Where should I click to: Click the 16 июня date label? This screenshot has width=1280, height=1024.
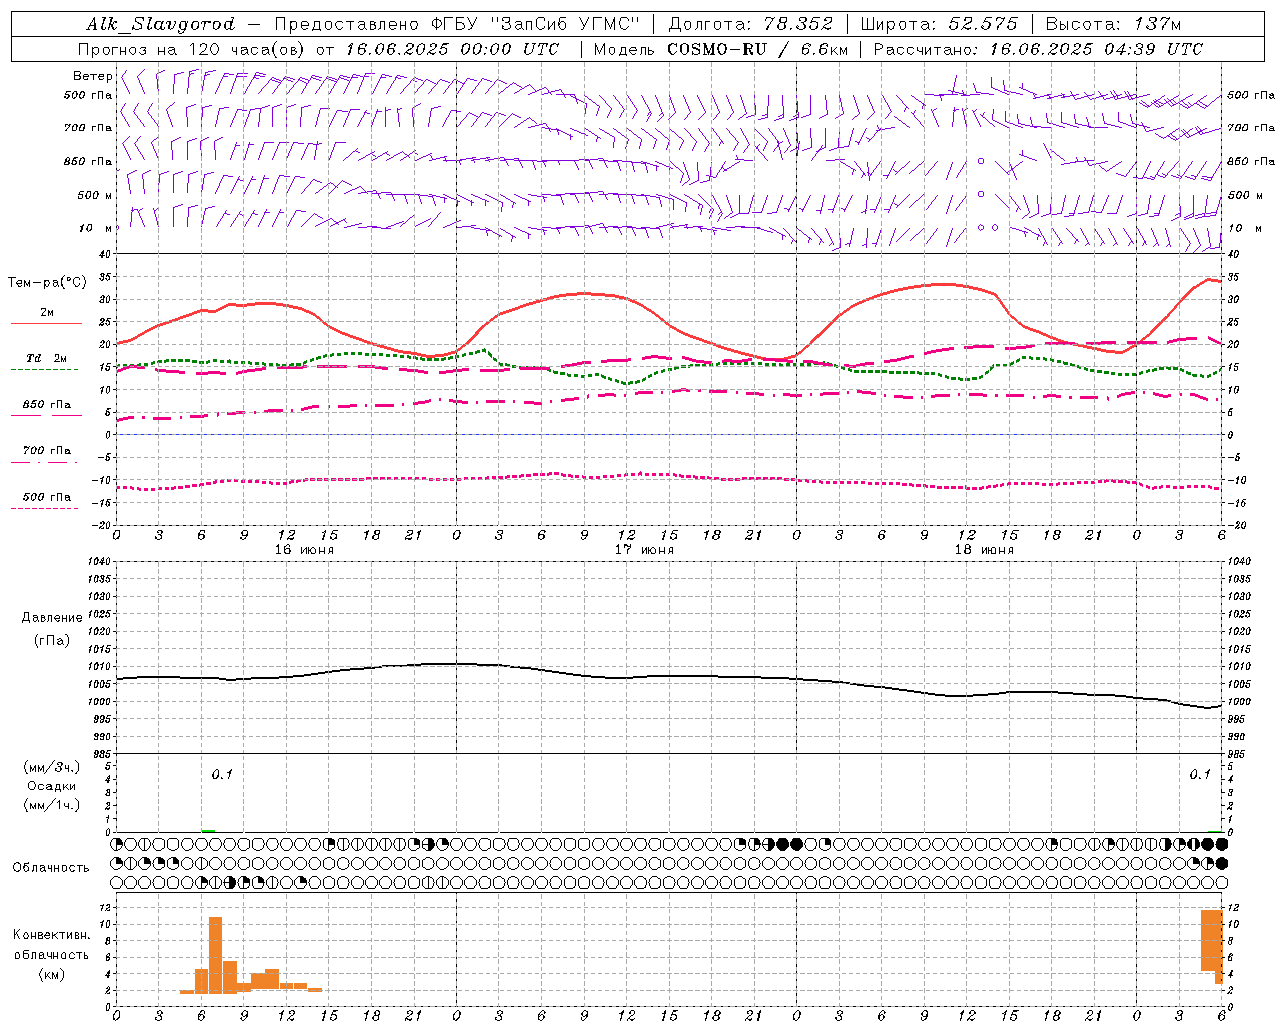tap(304, 549)
